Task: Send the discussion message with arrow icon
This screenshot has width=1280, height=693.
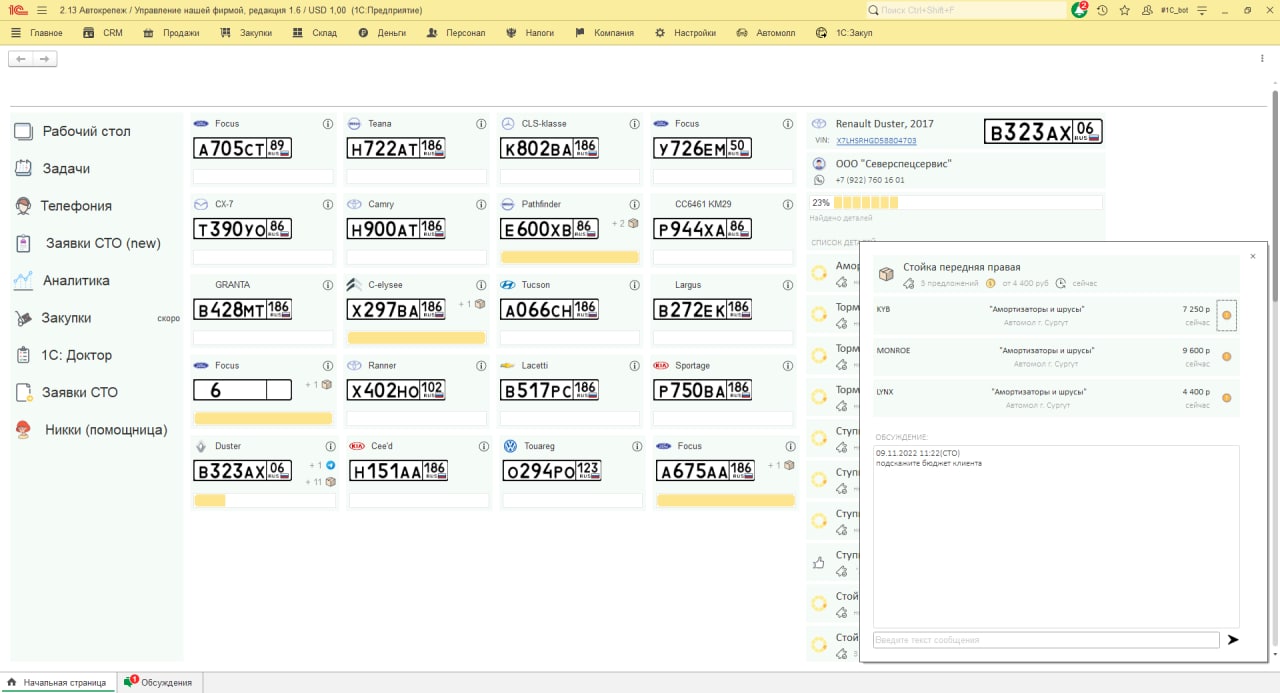Action: click(1233, 640)
